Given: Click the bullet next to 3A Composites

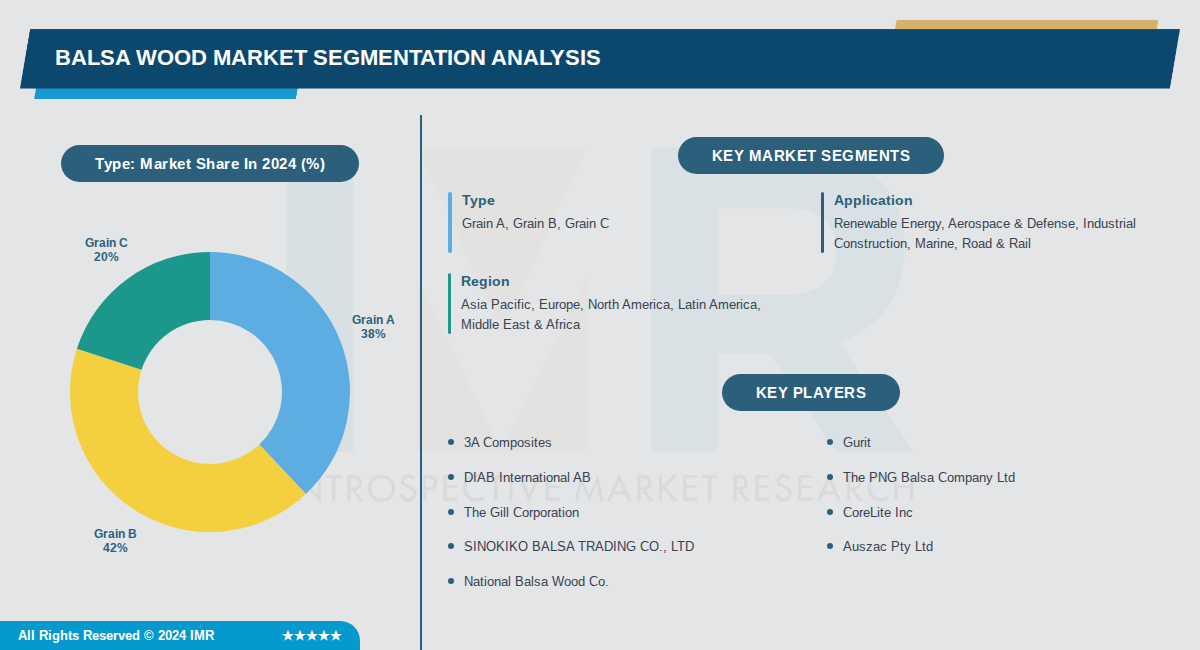Looking at the screenshot, I should point(451,442).
